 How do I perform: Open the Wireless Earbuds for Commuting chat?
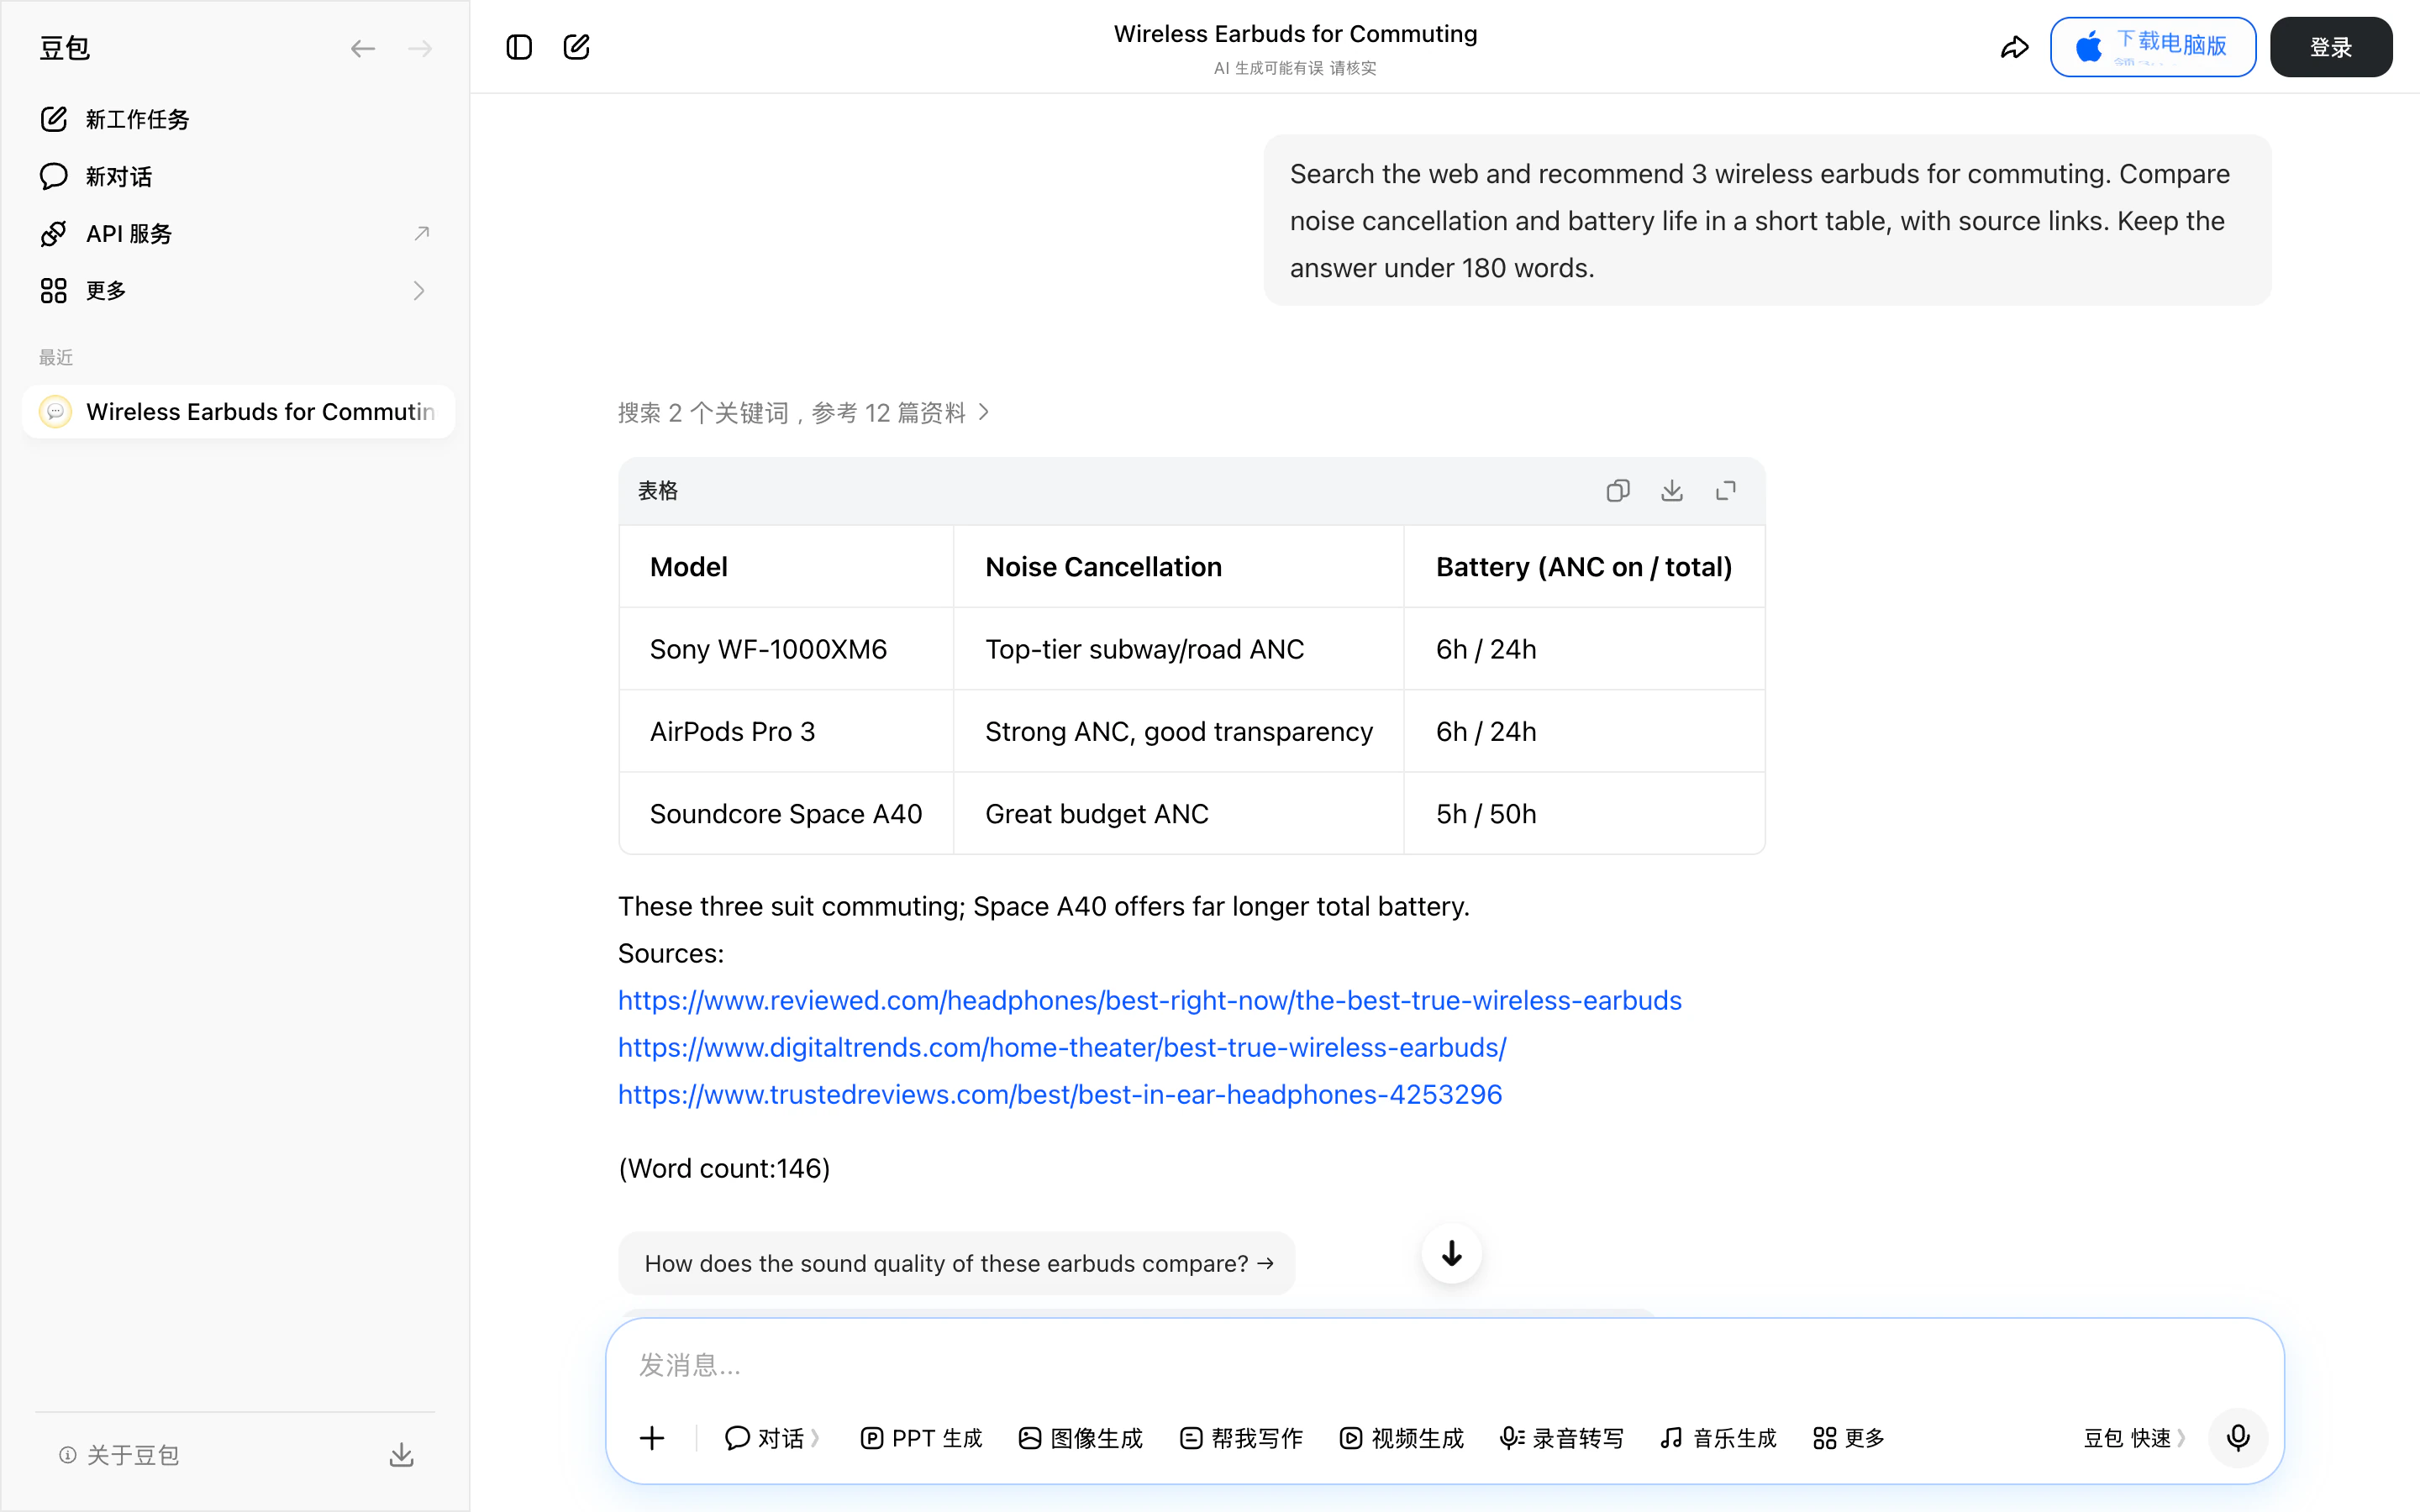point(238,412)
